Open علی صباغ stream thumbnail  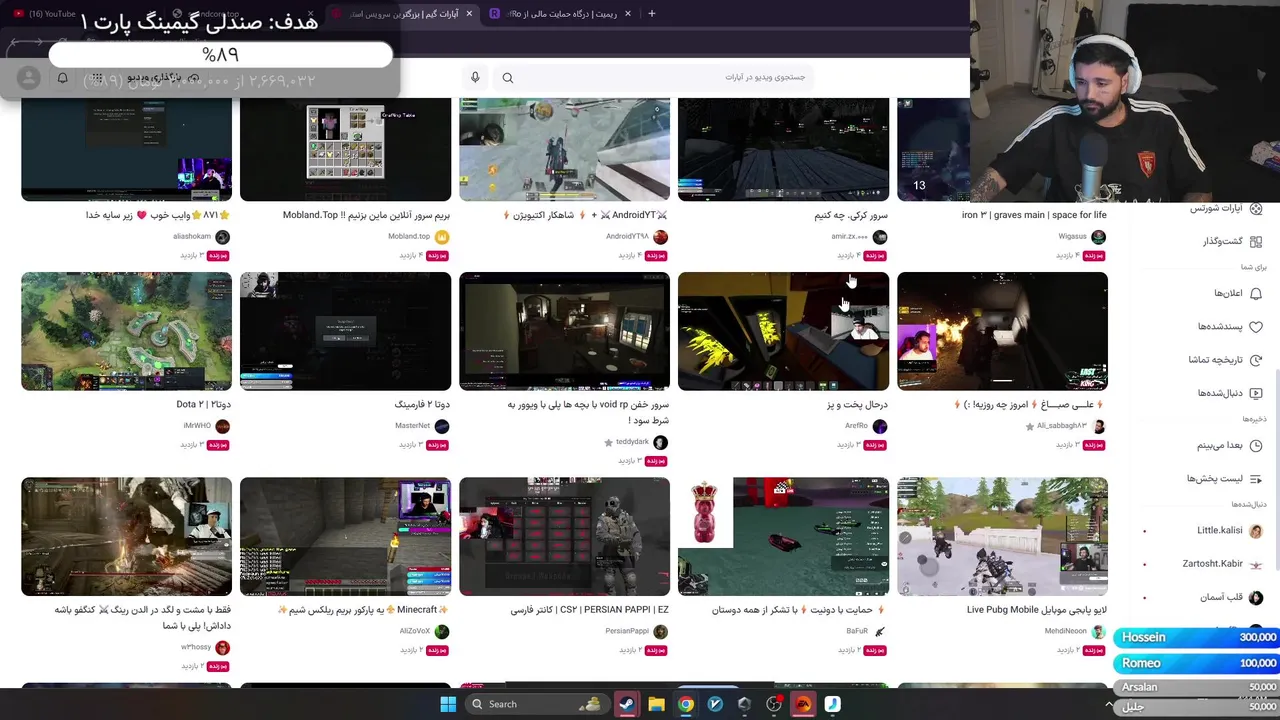pyautogui.click(x=1002, y=331)
